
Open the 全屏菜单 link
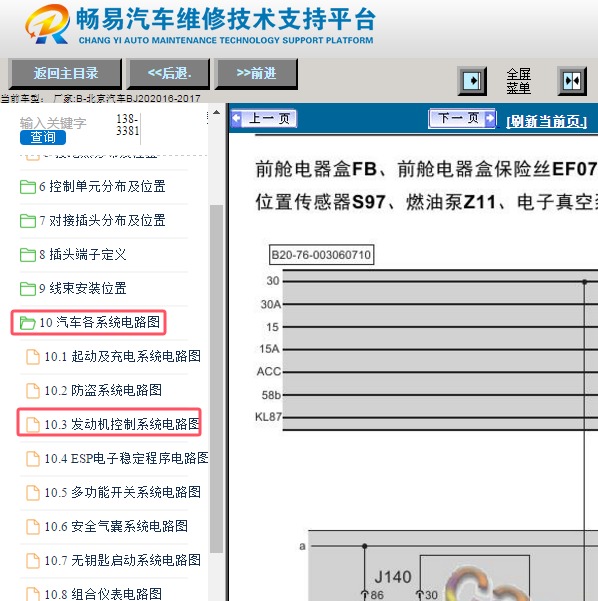tap(519, 81)
